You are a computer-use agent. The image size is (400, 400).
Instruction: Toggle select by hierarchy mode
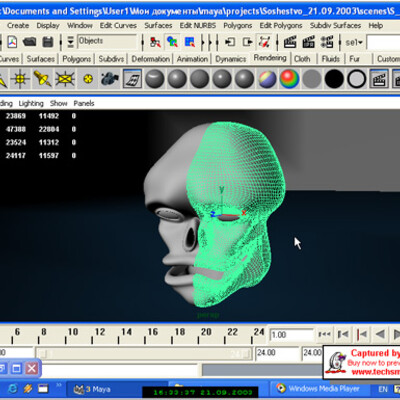155,42
